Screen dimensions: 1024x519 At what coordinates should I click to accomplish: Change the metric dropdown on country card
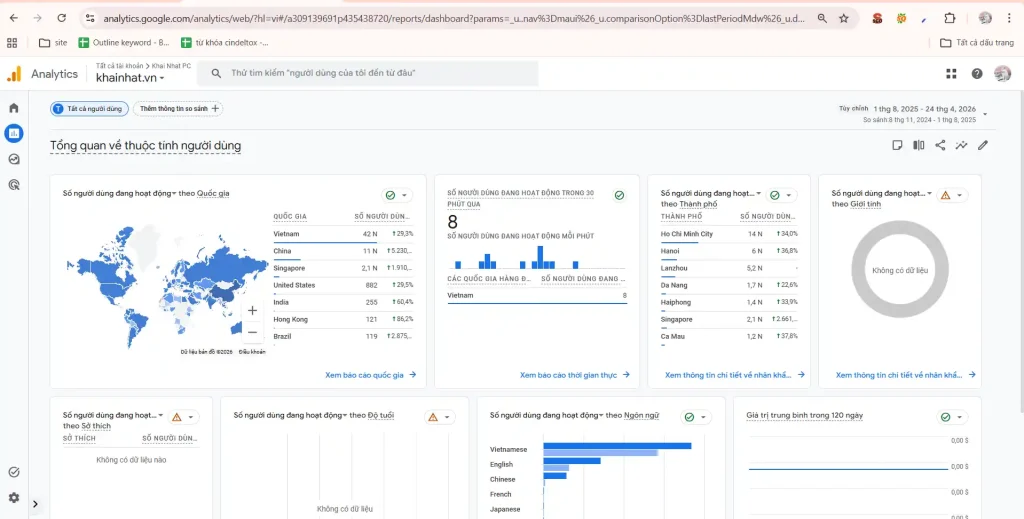pyautogui.click(x=120, y=193)
